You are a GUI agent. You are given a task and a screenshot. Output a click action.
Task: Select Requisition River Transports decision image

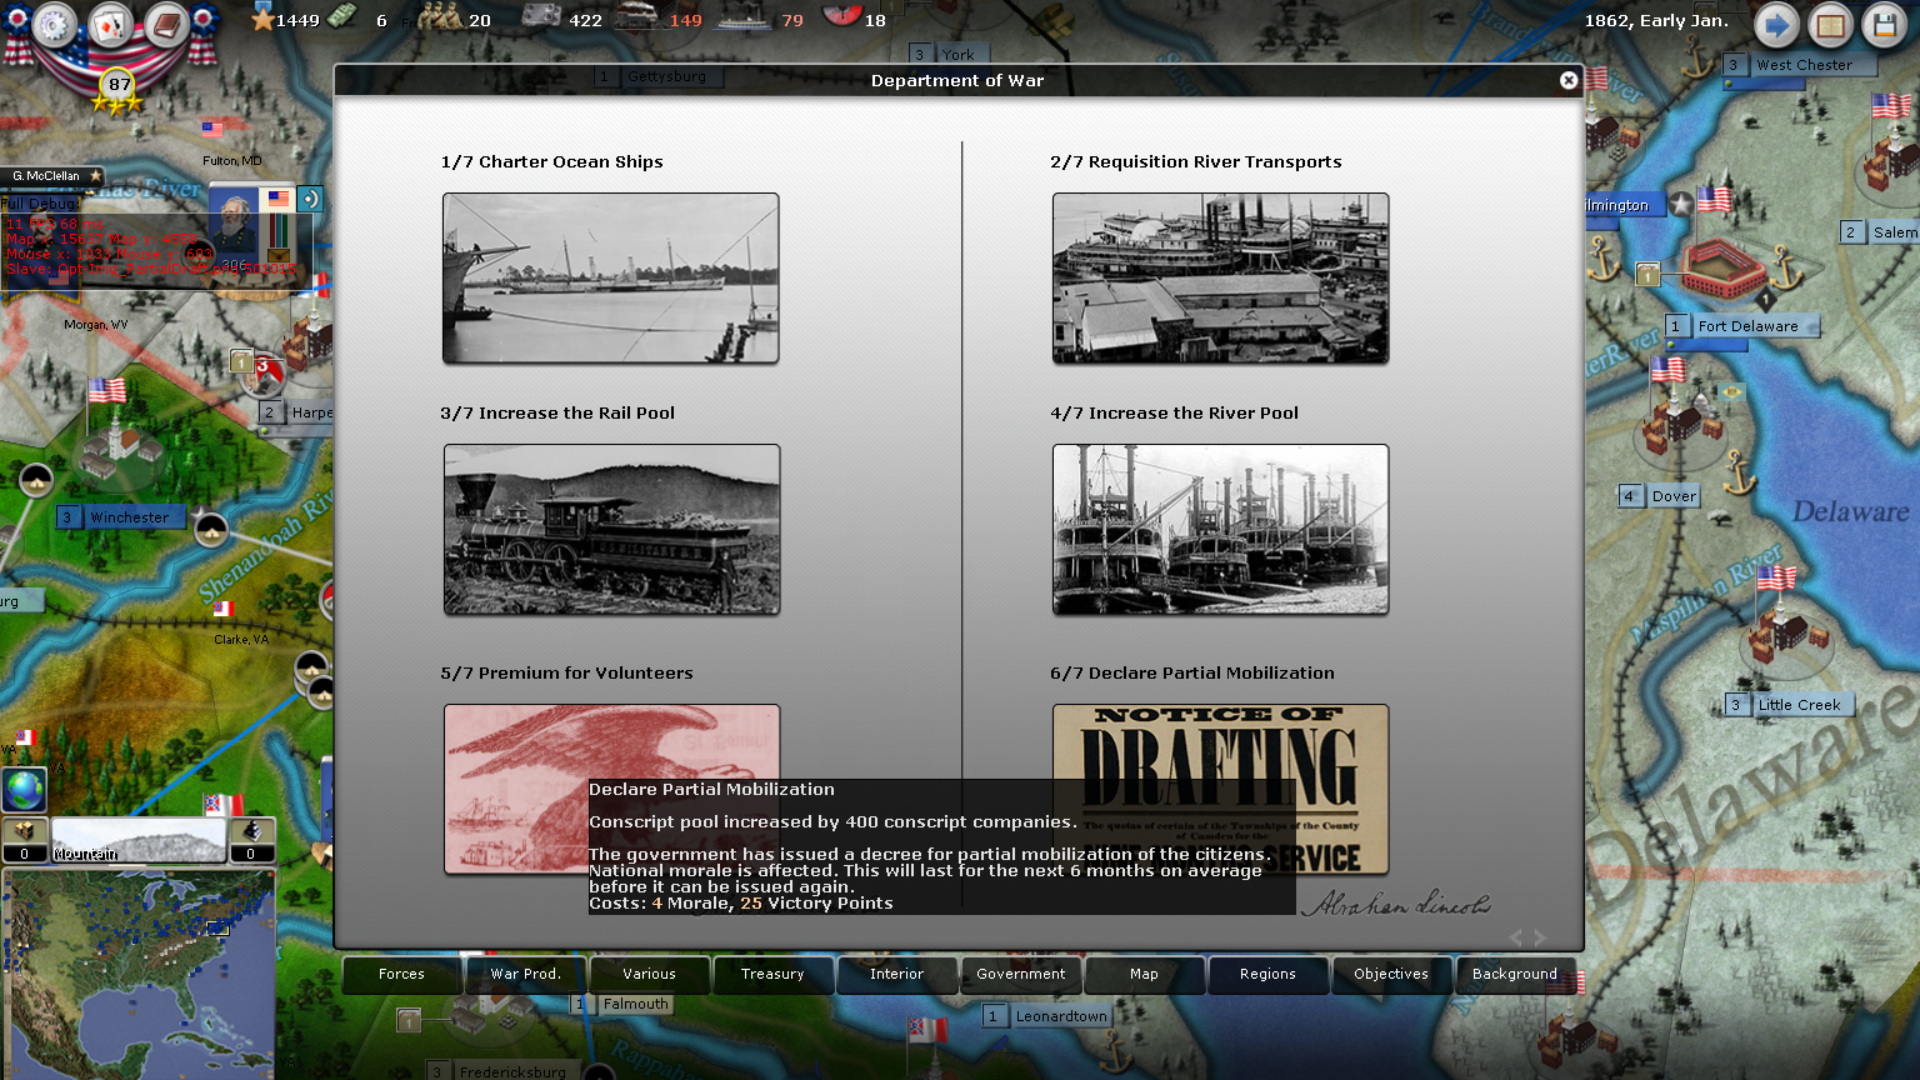click(1220, 278)
